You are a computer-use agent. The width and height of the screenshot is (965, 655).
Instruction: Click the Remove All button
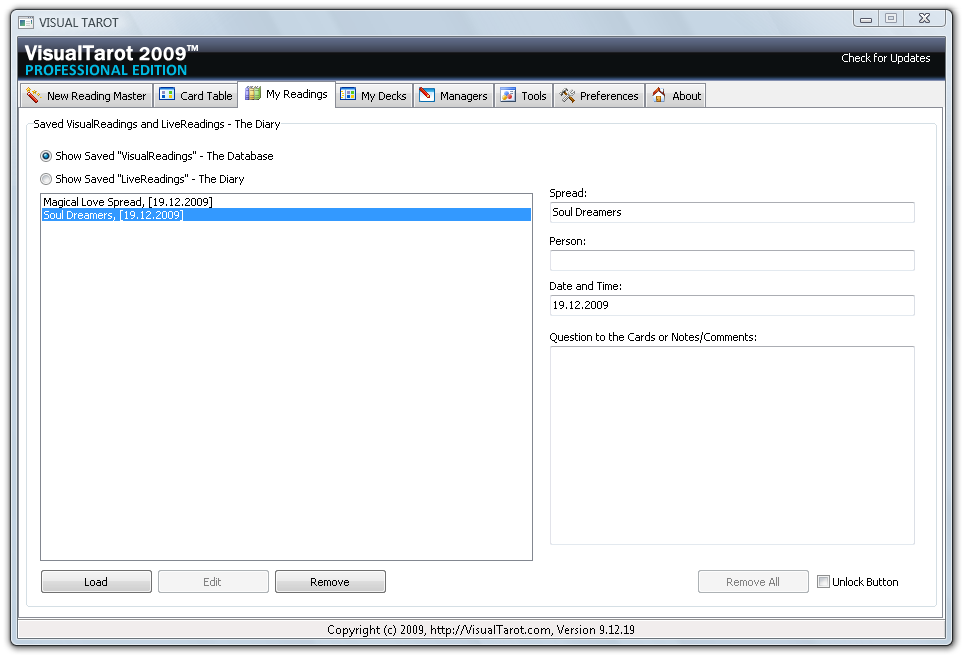[753, 582]
